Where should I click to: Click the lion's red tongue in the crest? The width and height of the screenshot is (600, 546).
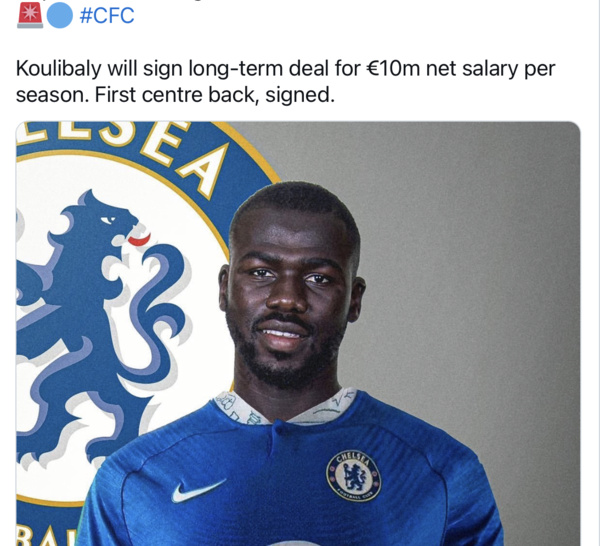click(139, 240)
